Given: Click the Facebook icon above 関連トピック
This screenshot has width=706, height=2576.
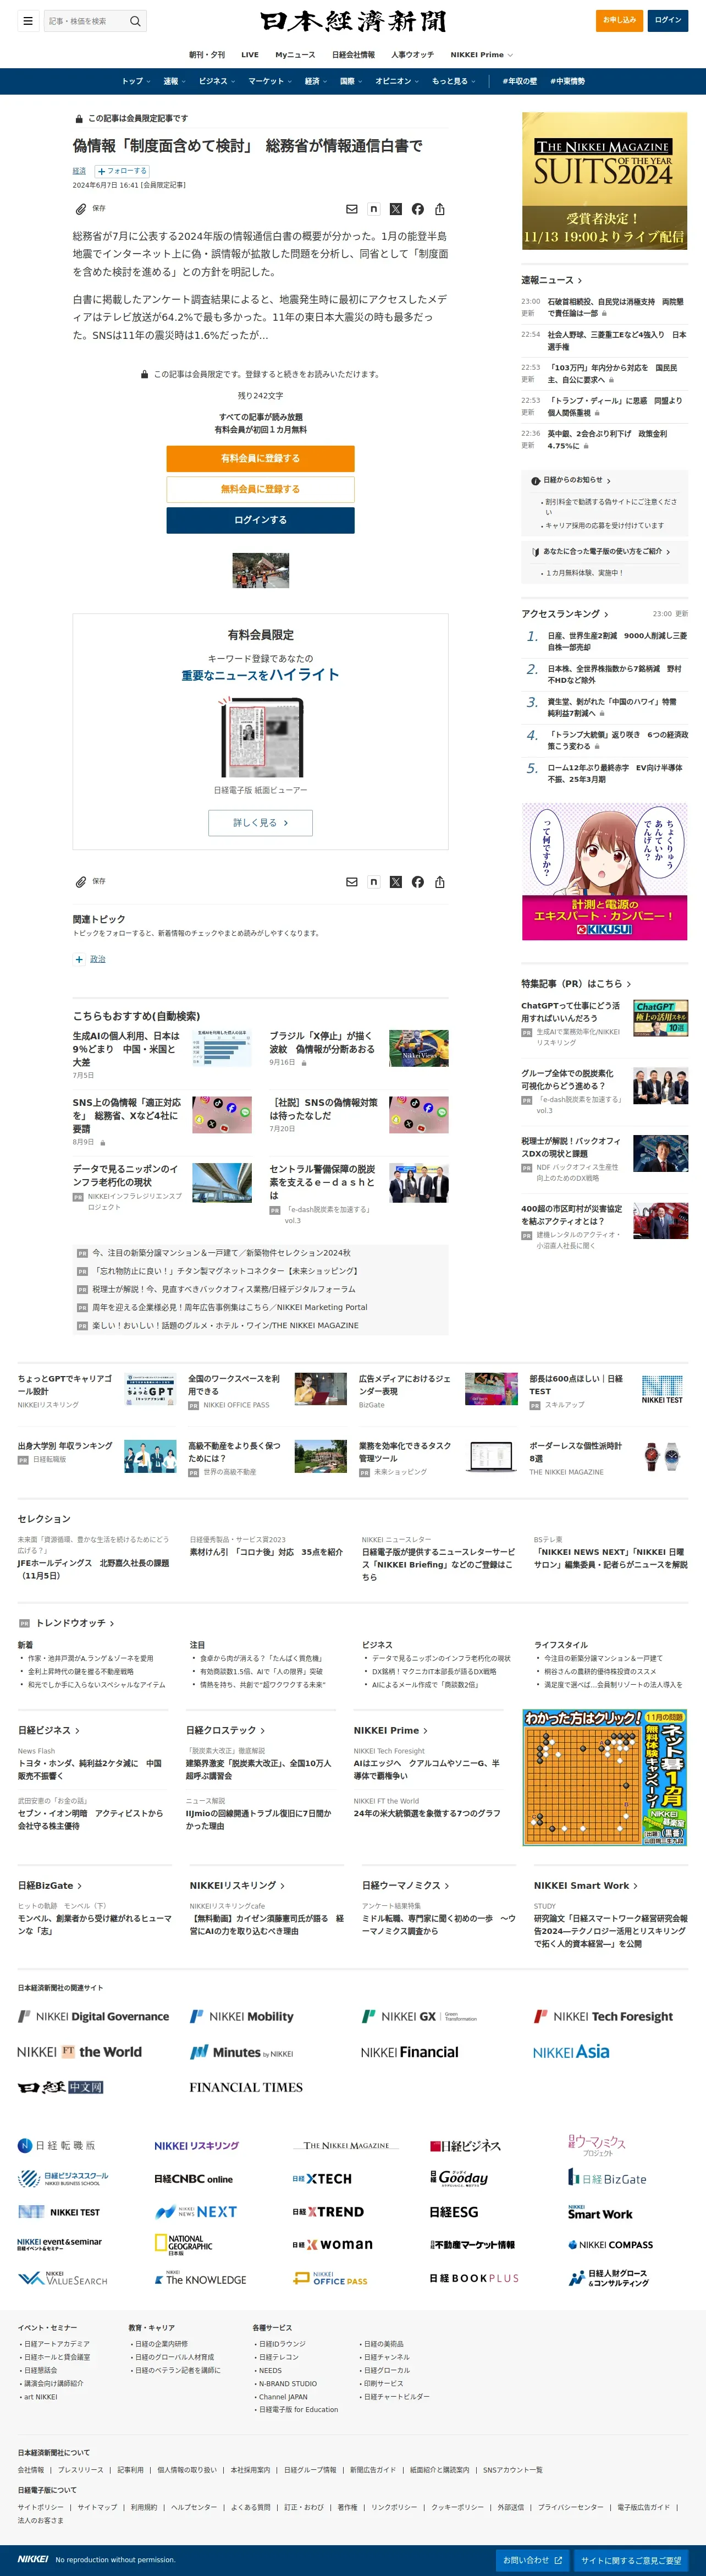Looking at the screenshot, I should 418,882.
